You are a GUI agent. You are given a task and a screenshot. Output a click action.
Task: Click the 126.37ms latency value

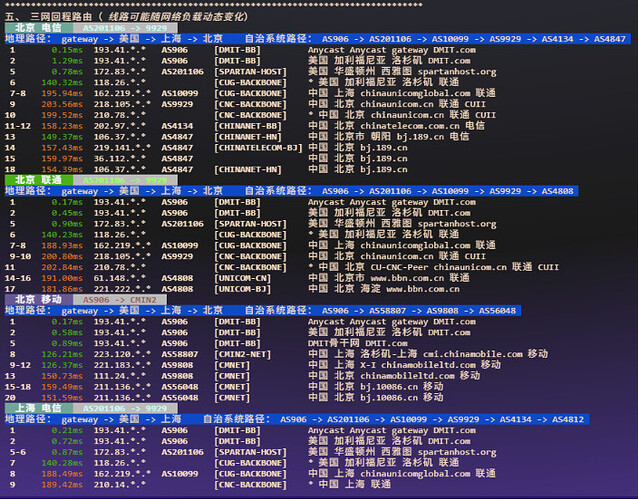pos(62,365)
